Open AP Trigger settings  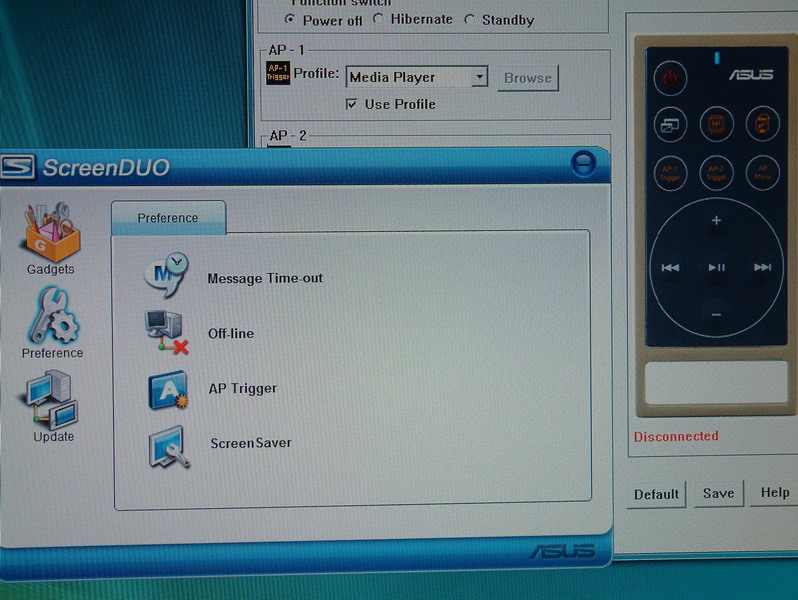pyautogui.click(x=243, y=388)
